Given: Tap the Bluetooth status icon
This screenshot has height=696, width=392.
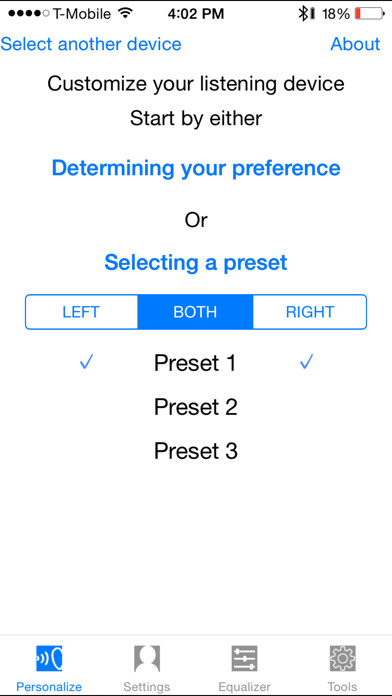Looking at the screenshot, I should 304,14.
